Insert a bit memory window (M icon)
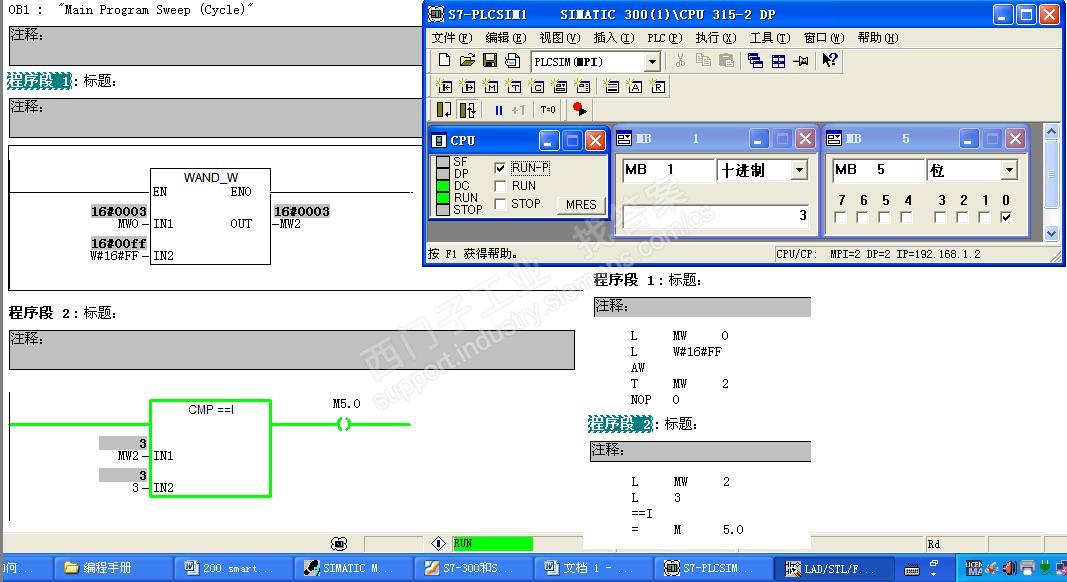1067x582 pixels. tap(491, 86)
